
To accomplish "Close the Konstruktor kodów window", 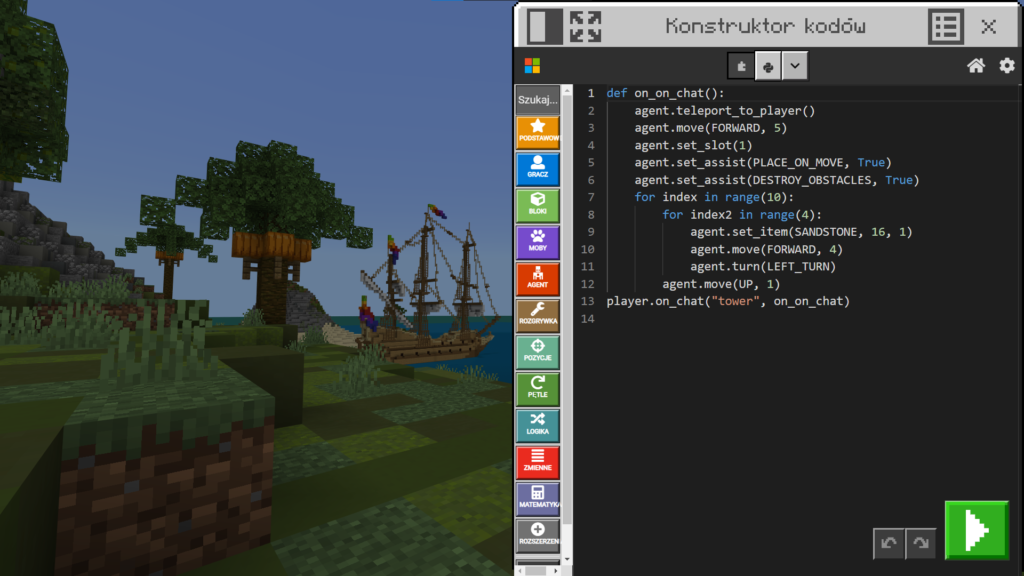I will tap(988, 27).
